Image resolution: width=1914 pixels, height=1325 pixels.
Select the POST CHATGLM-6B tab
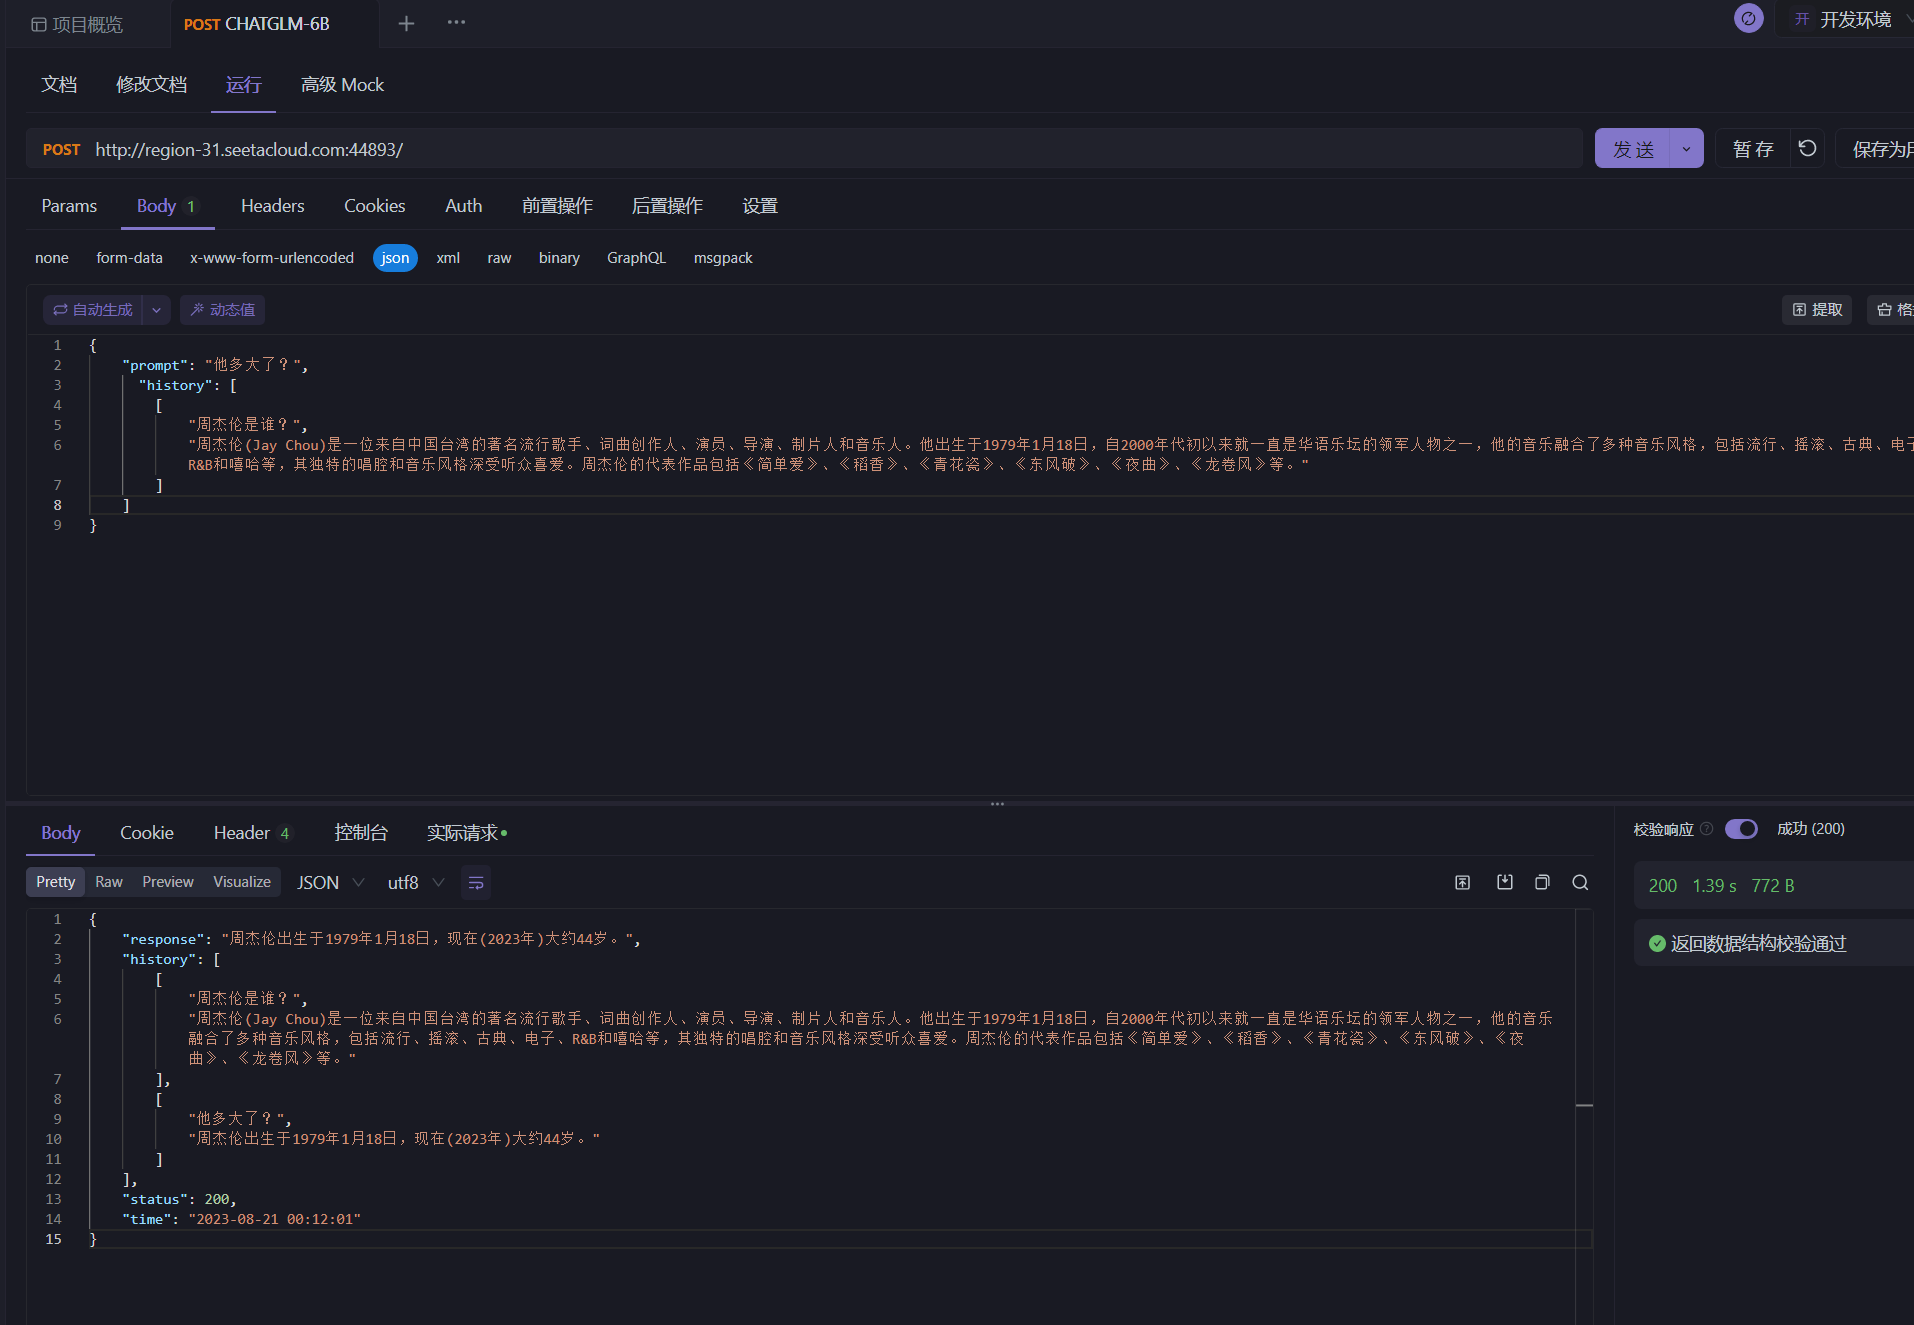click(x=257, y=24)
